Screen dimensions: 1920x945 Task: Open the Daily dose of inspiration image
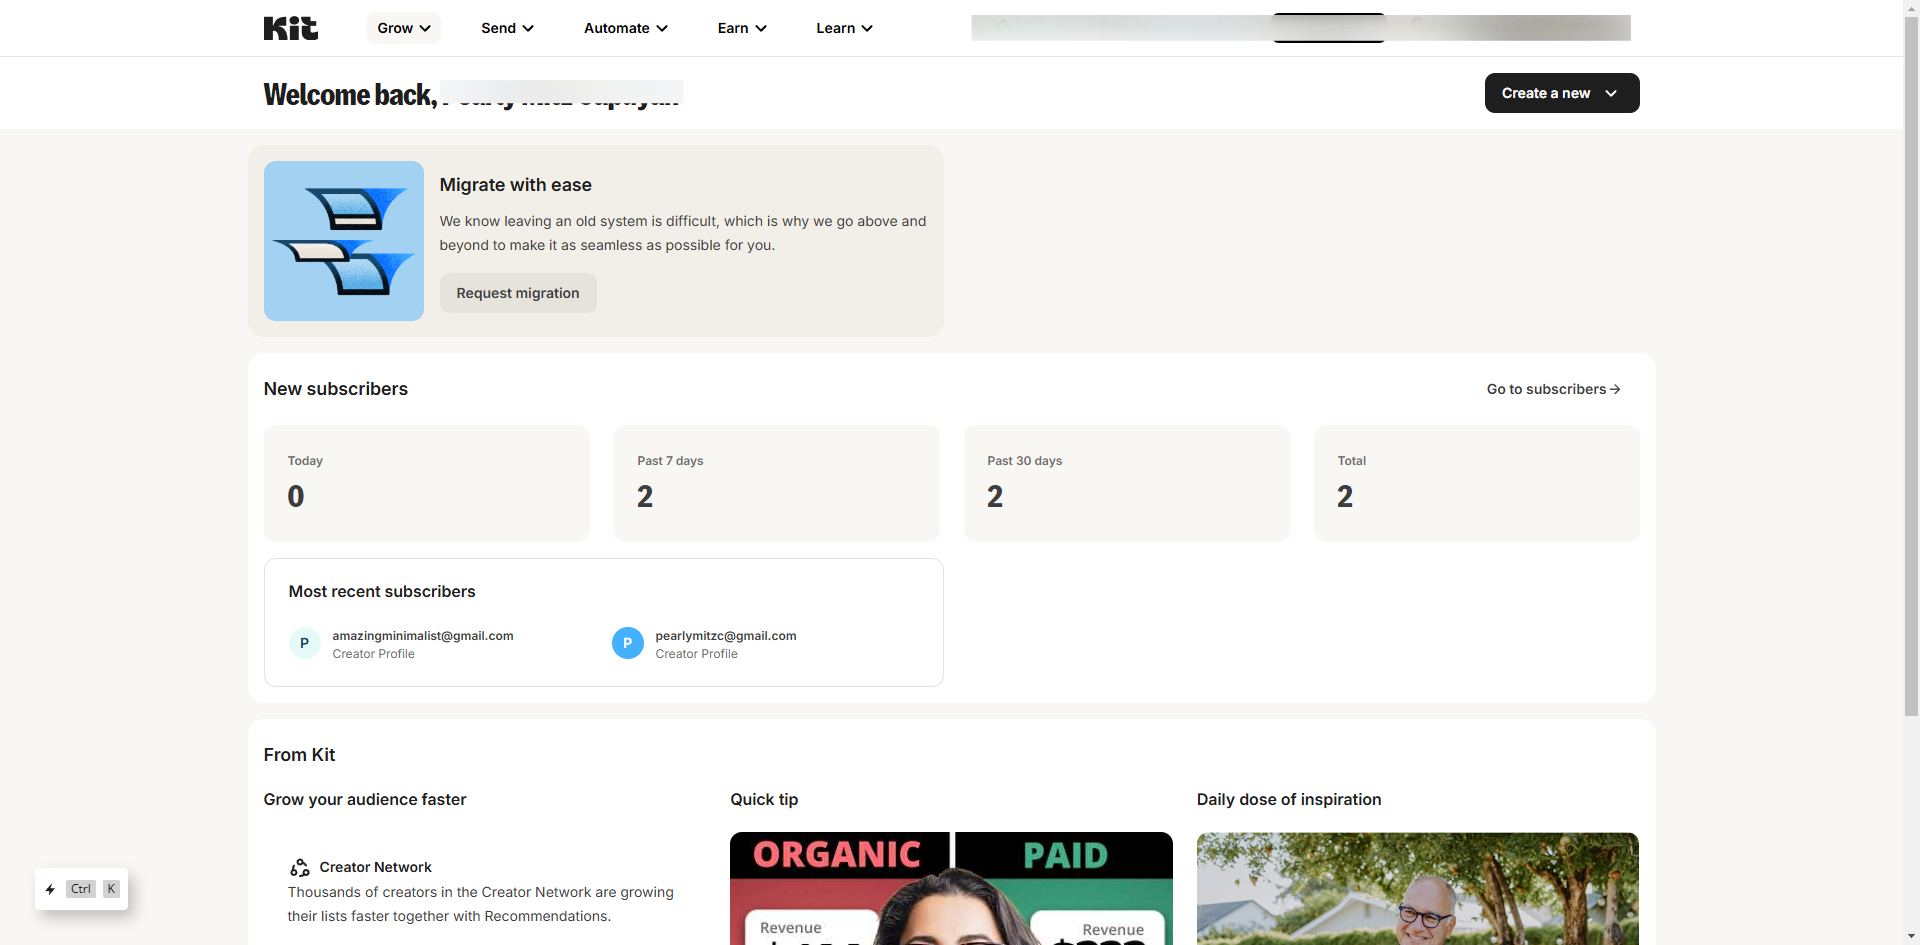click(1418, 888)
